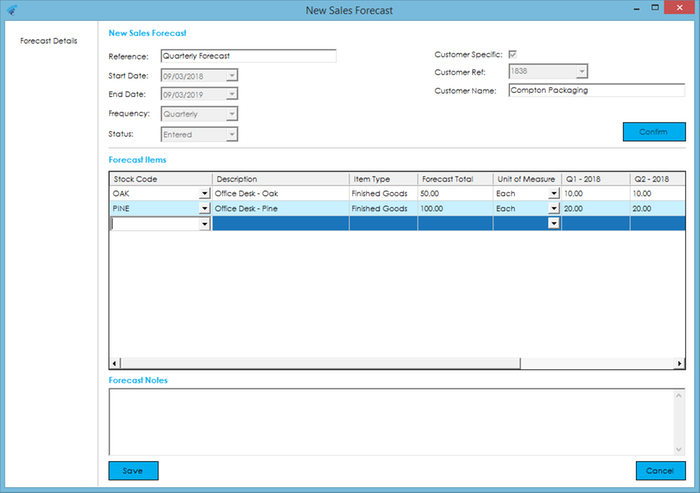Click the Q2 - 2018 column header
700x493 pixels.
click(658, 179)
